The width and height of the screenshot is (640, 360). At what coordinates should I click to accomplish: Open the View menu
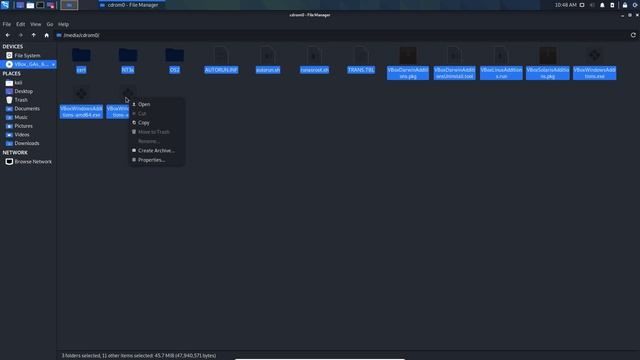point(36,24)
